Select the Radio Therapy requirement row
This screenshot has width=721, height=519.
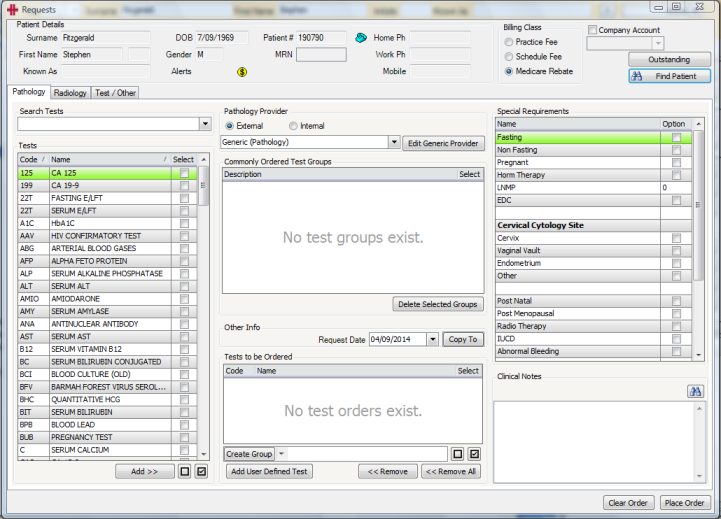(593, 326)
